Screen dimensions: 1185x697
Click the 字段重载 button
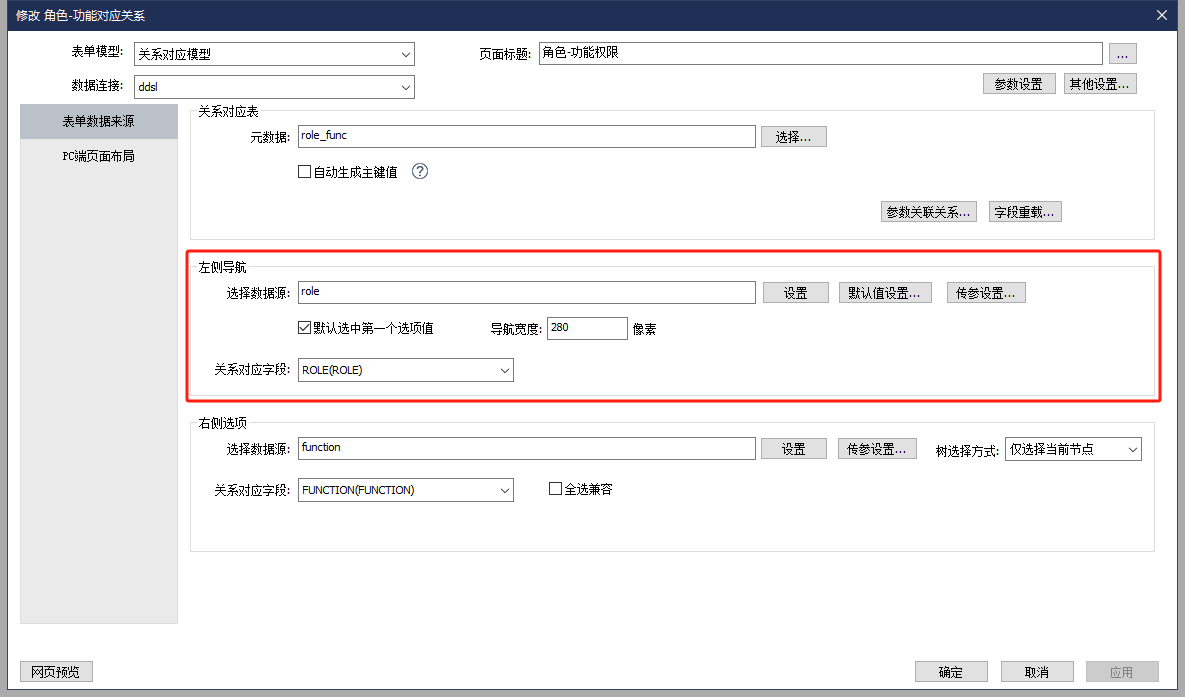(x=1024, y=212)
